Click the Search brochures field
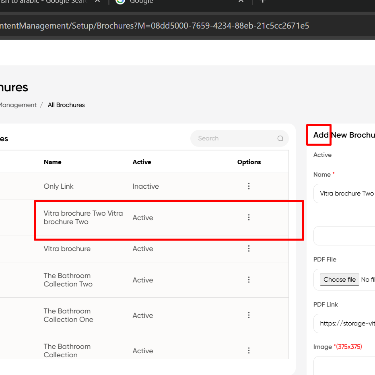 click(239, 138)
